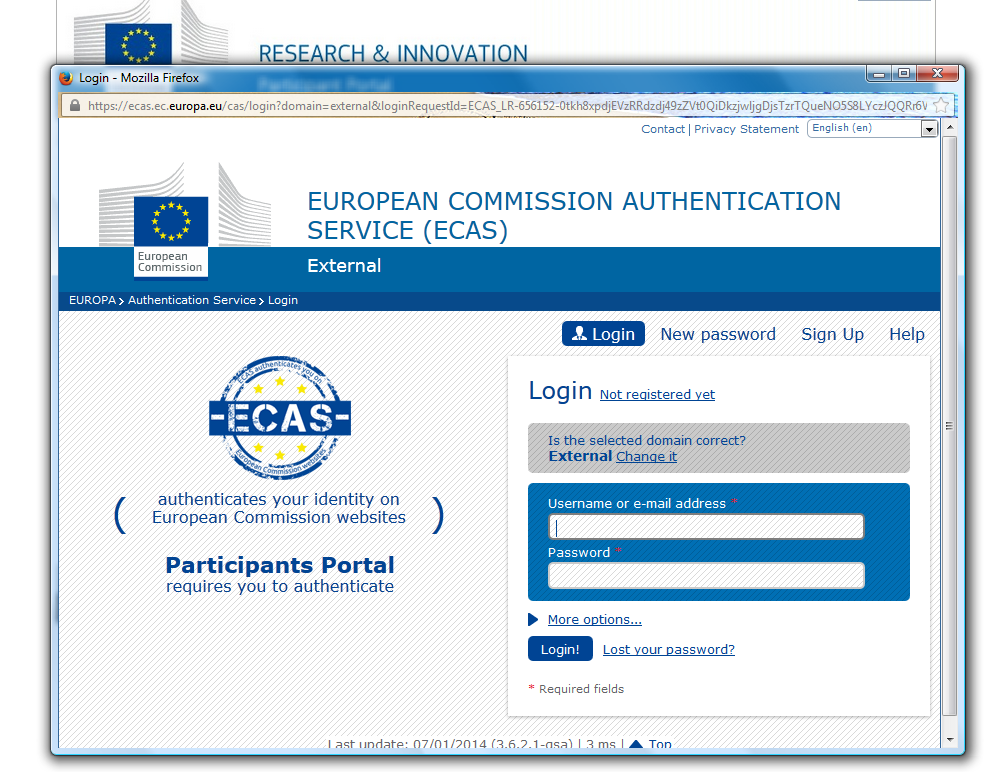Click the vertical scrollbar thumb
This screenshot has width=990, height=772.
coord(950,426)
